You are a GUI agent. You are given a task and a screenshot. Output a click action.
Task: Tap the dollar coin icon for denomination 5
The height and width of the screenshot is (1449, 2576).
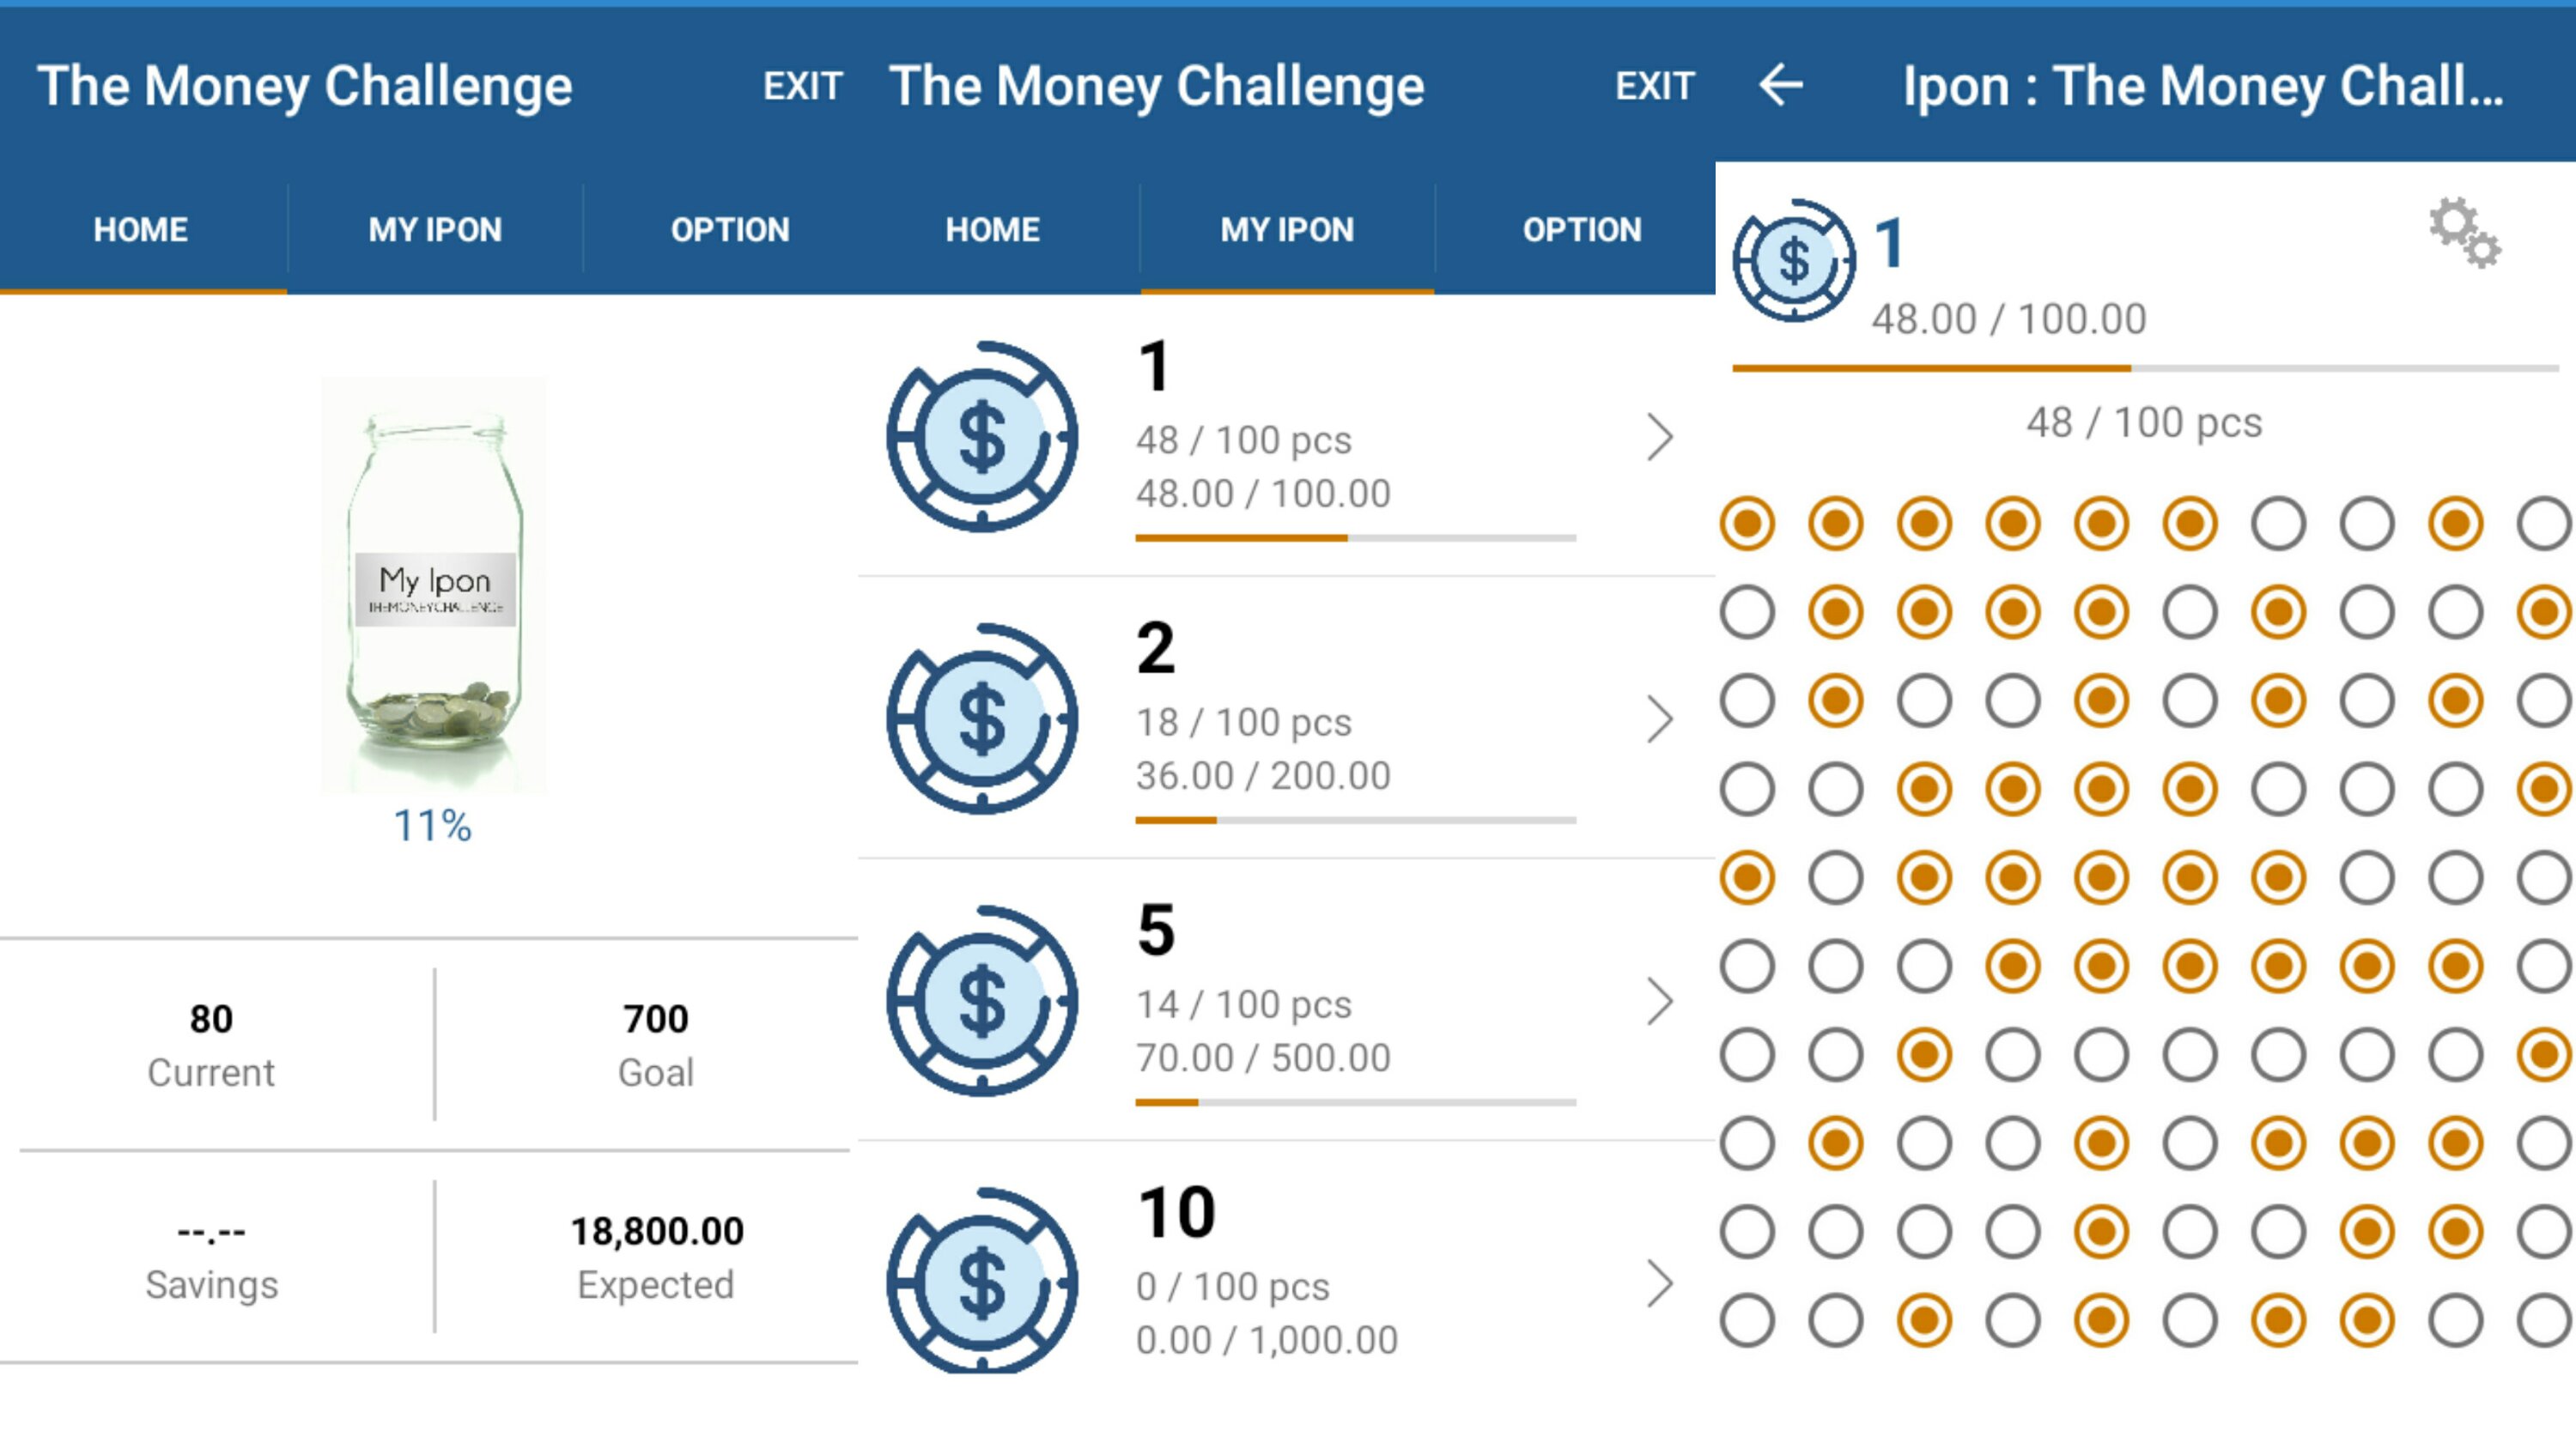point(982,1001)
